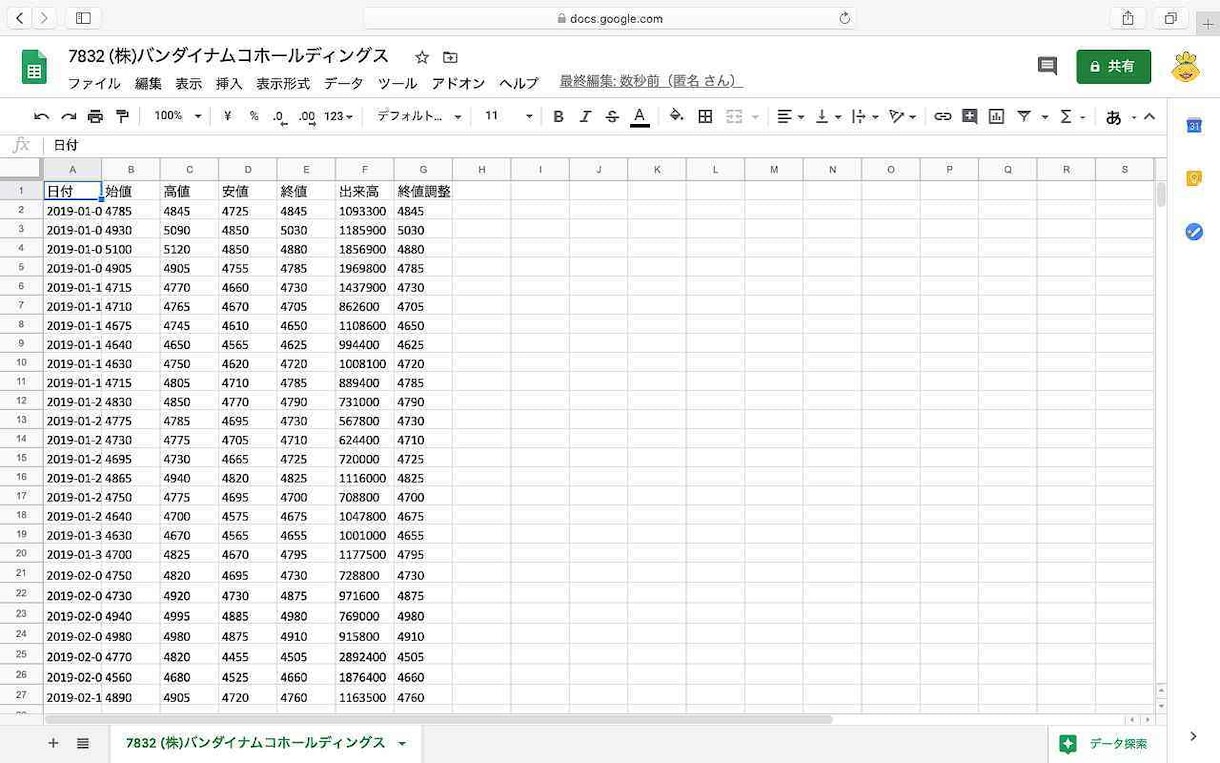Open the ツール menu

[397, 84]
